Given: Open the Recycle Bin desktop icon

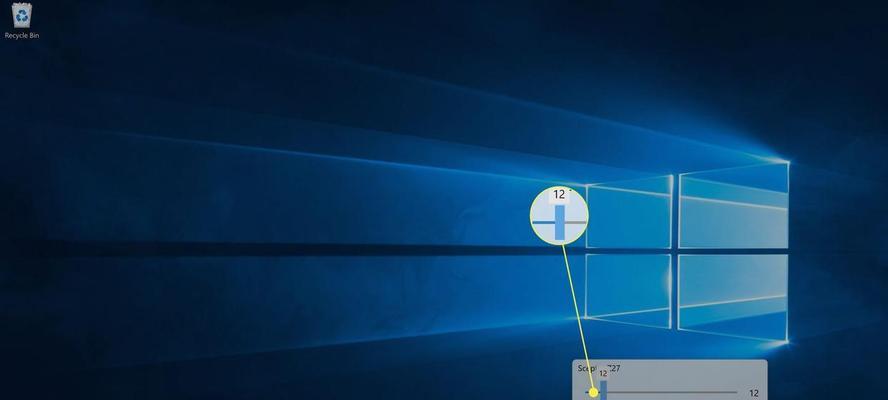Looking at the screenshot, I should pyautogui.click(x=22, y=20).
